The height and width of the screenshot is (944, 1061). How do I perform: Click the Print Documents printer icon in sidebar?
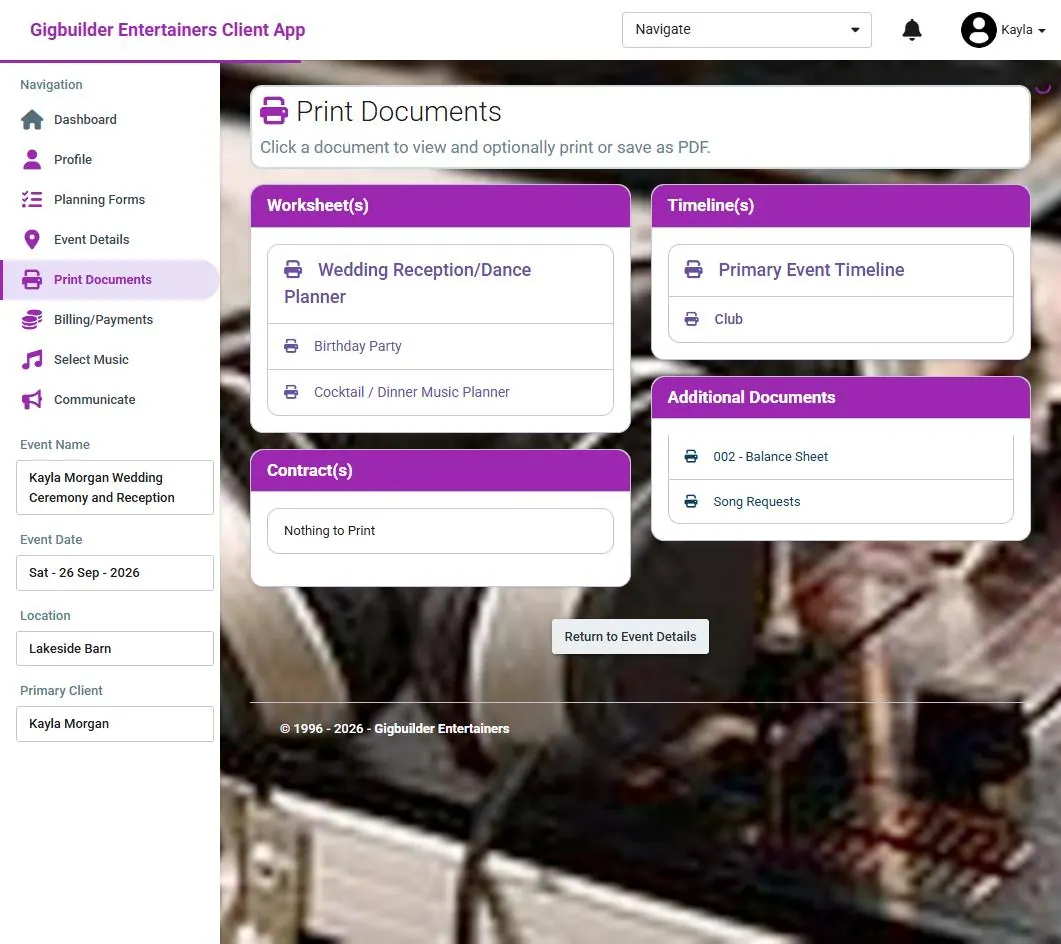[x=32, y=279]
